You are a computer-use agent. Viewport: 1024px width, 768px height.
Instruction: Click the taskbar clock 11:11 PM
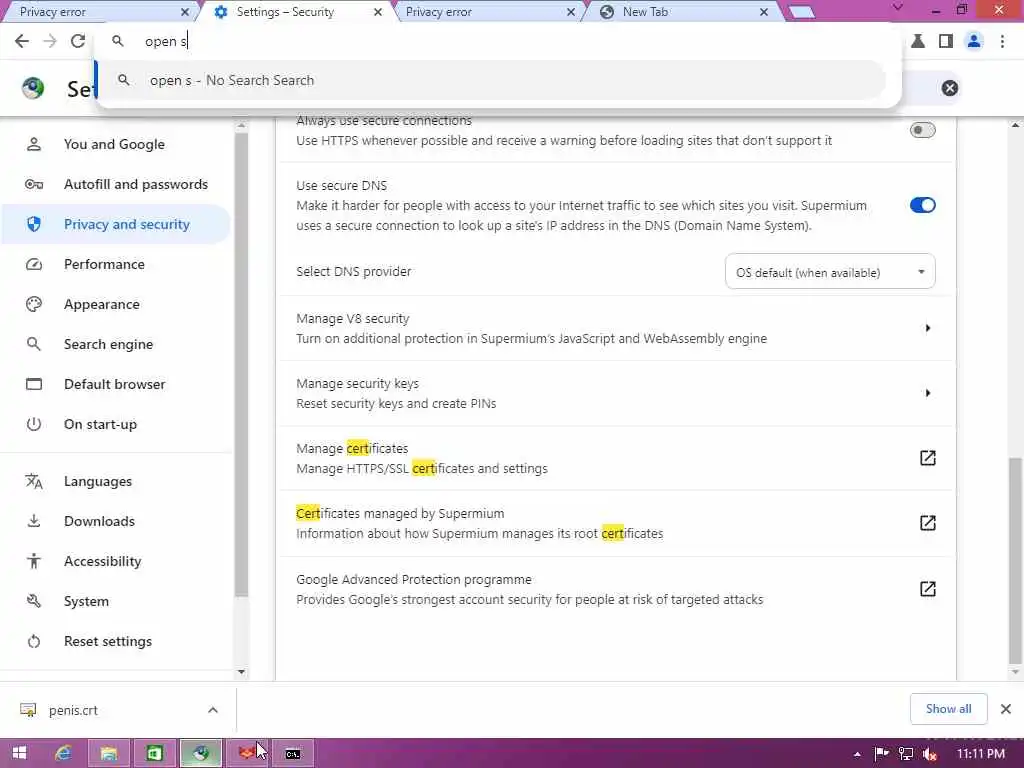pos(980,754)
